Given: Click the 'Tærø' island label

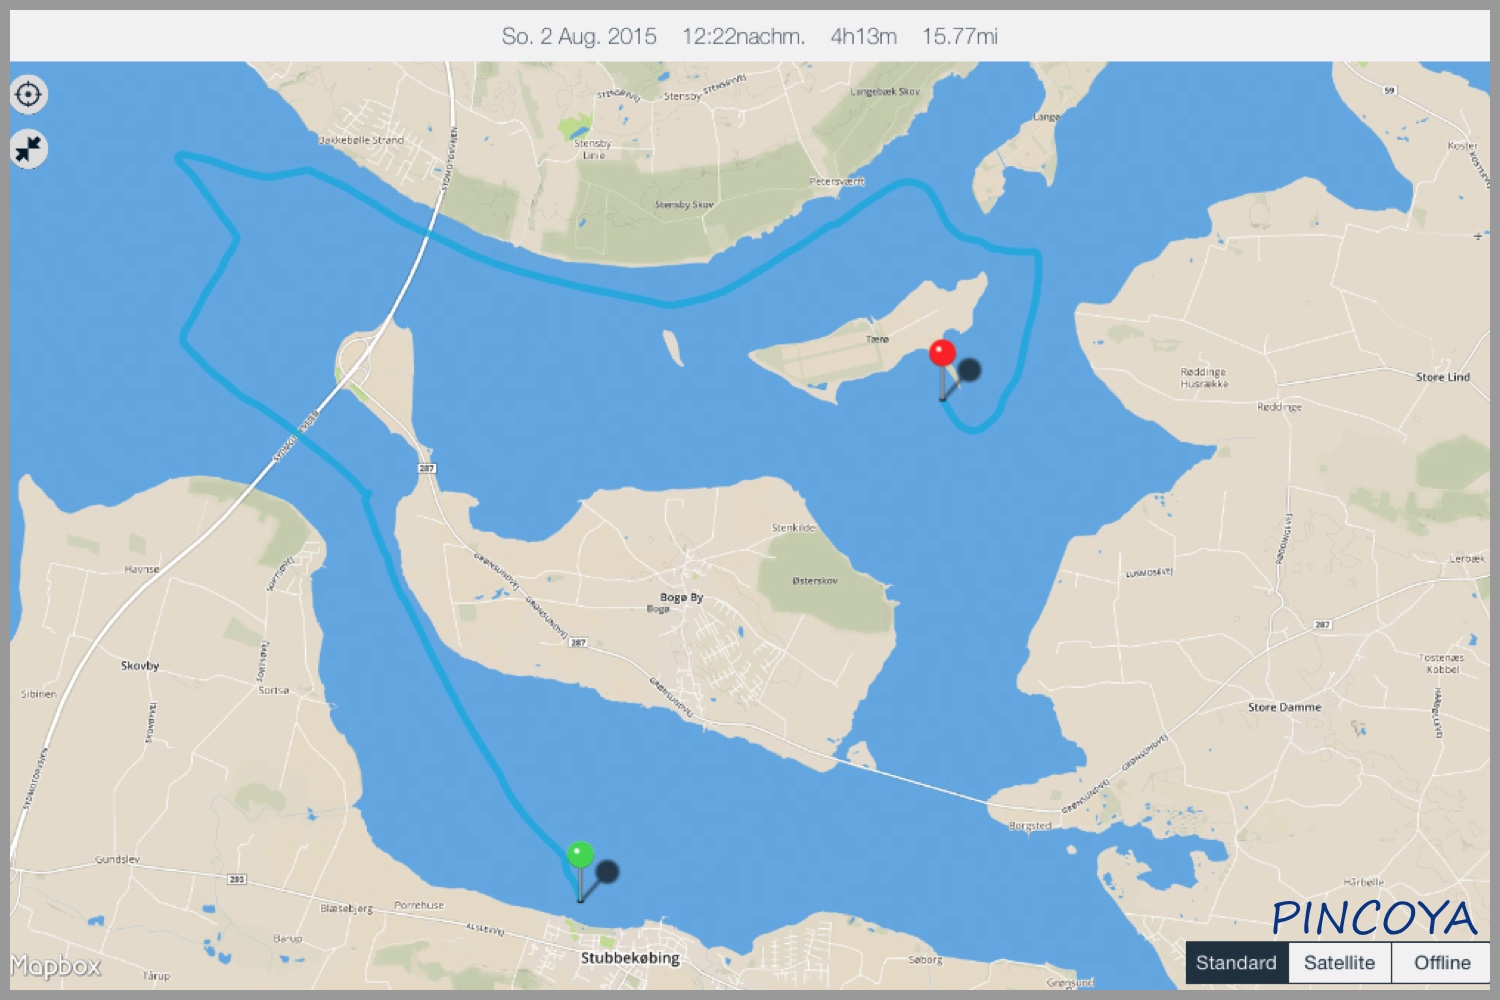Looking at the screenshot, I should point(877,340).
